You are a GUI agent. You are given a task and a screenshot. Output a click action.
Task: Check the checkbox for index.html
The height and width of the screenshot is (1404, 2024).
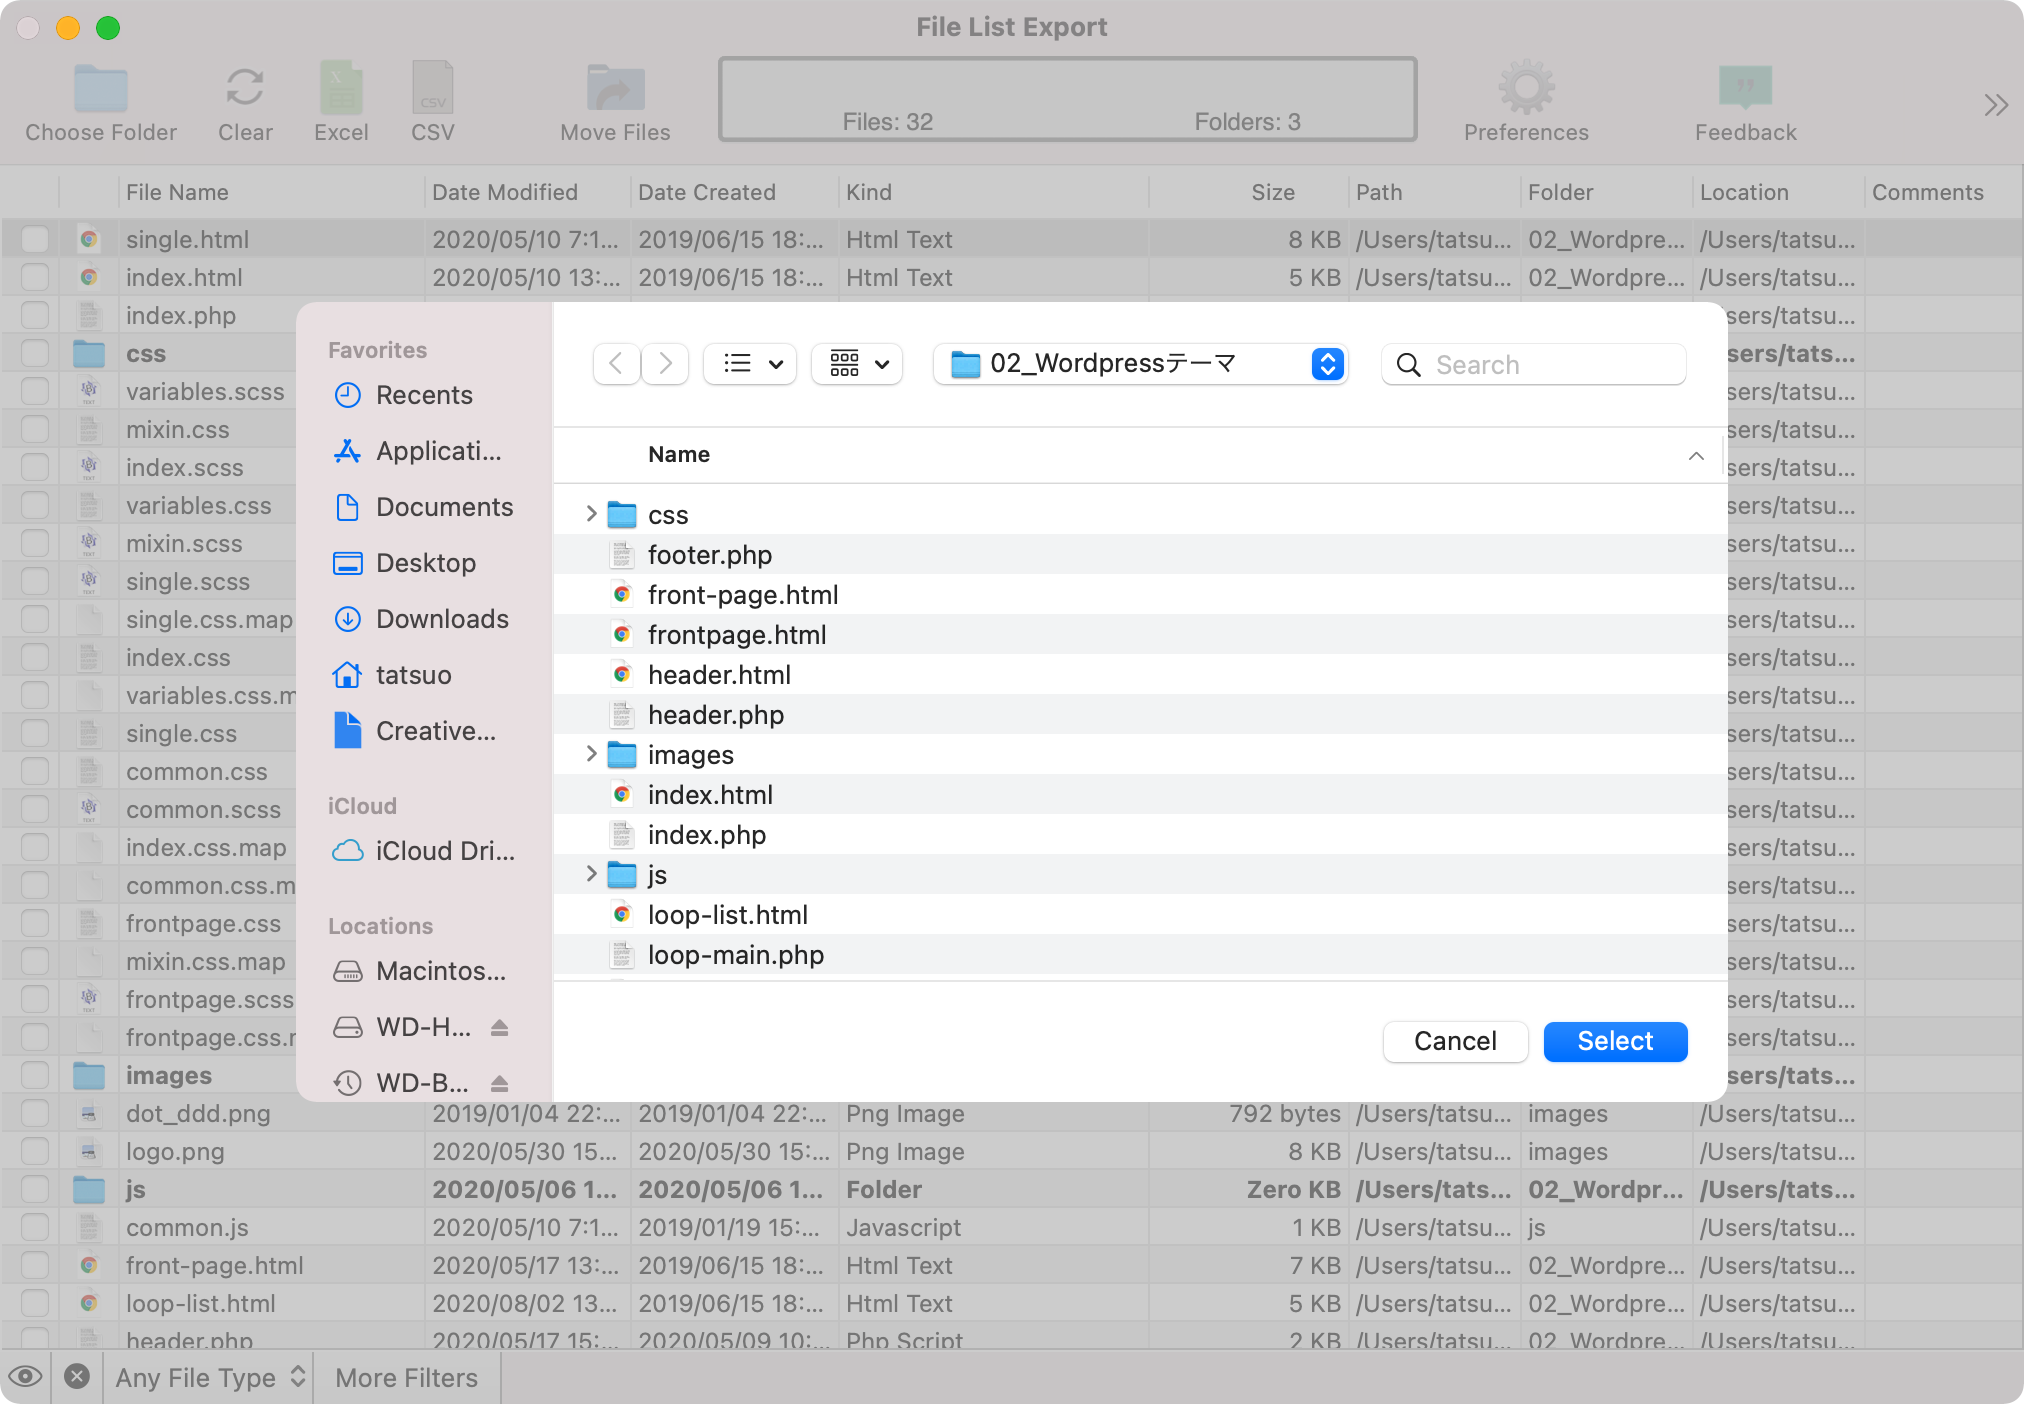pos(35,277)
